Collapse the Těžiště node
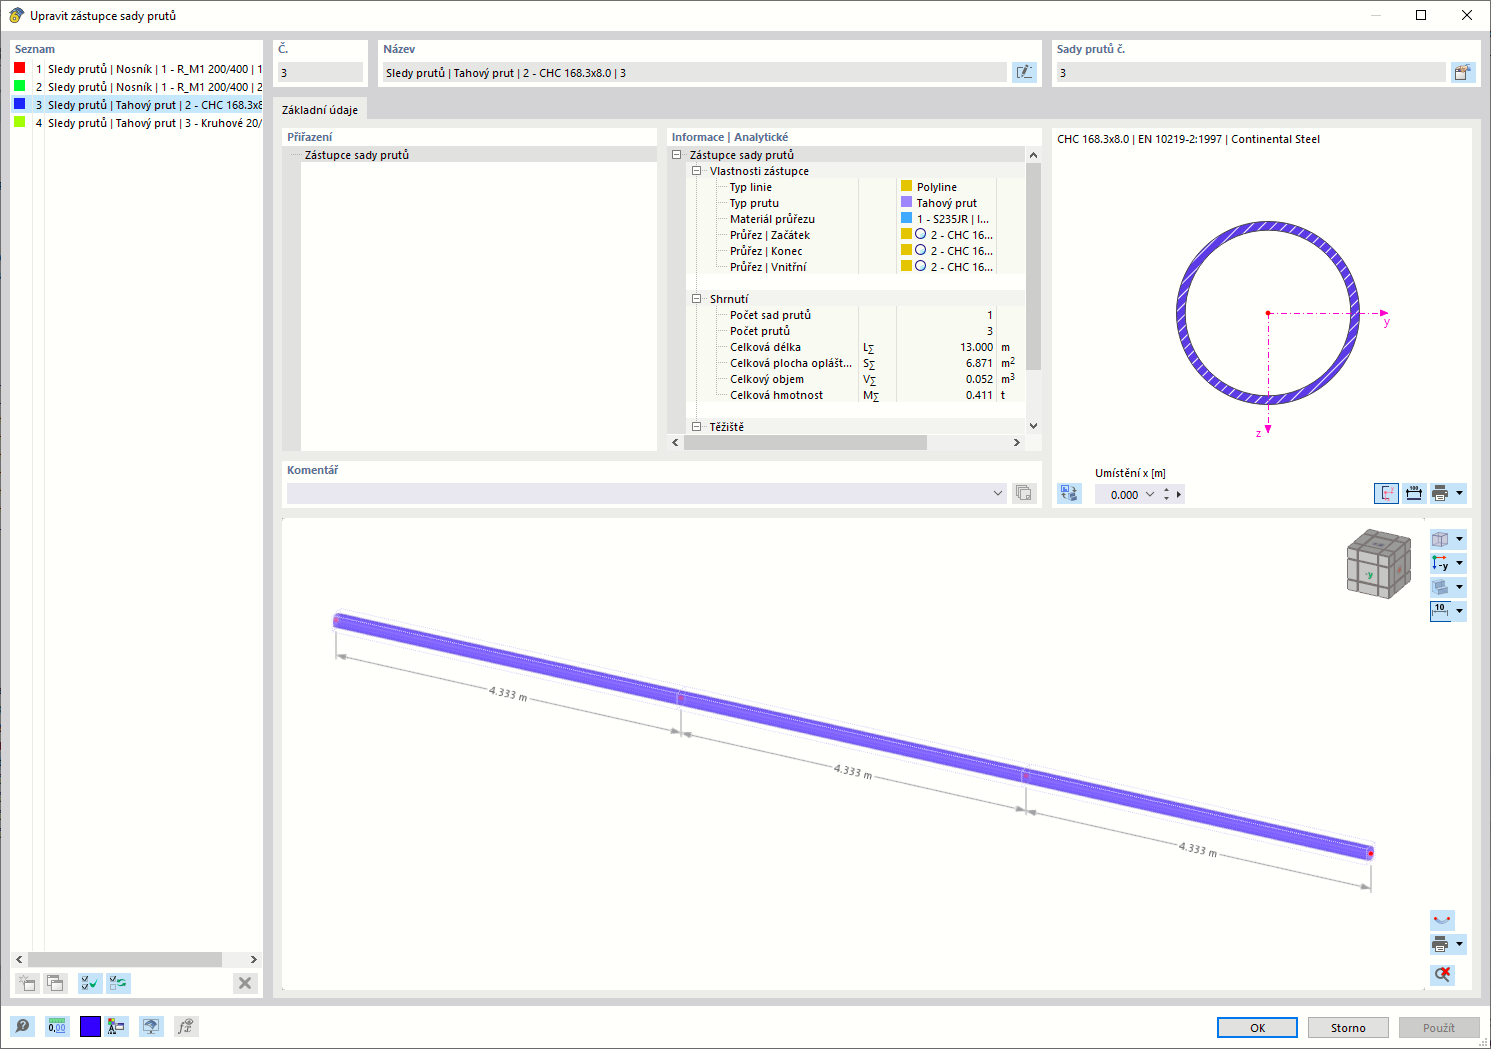 697,427
